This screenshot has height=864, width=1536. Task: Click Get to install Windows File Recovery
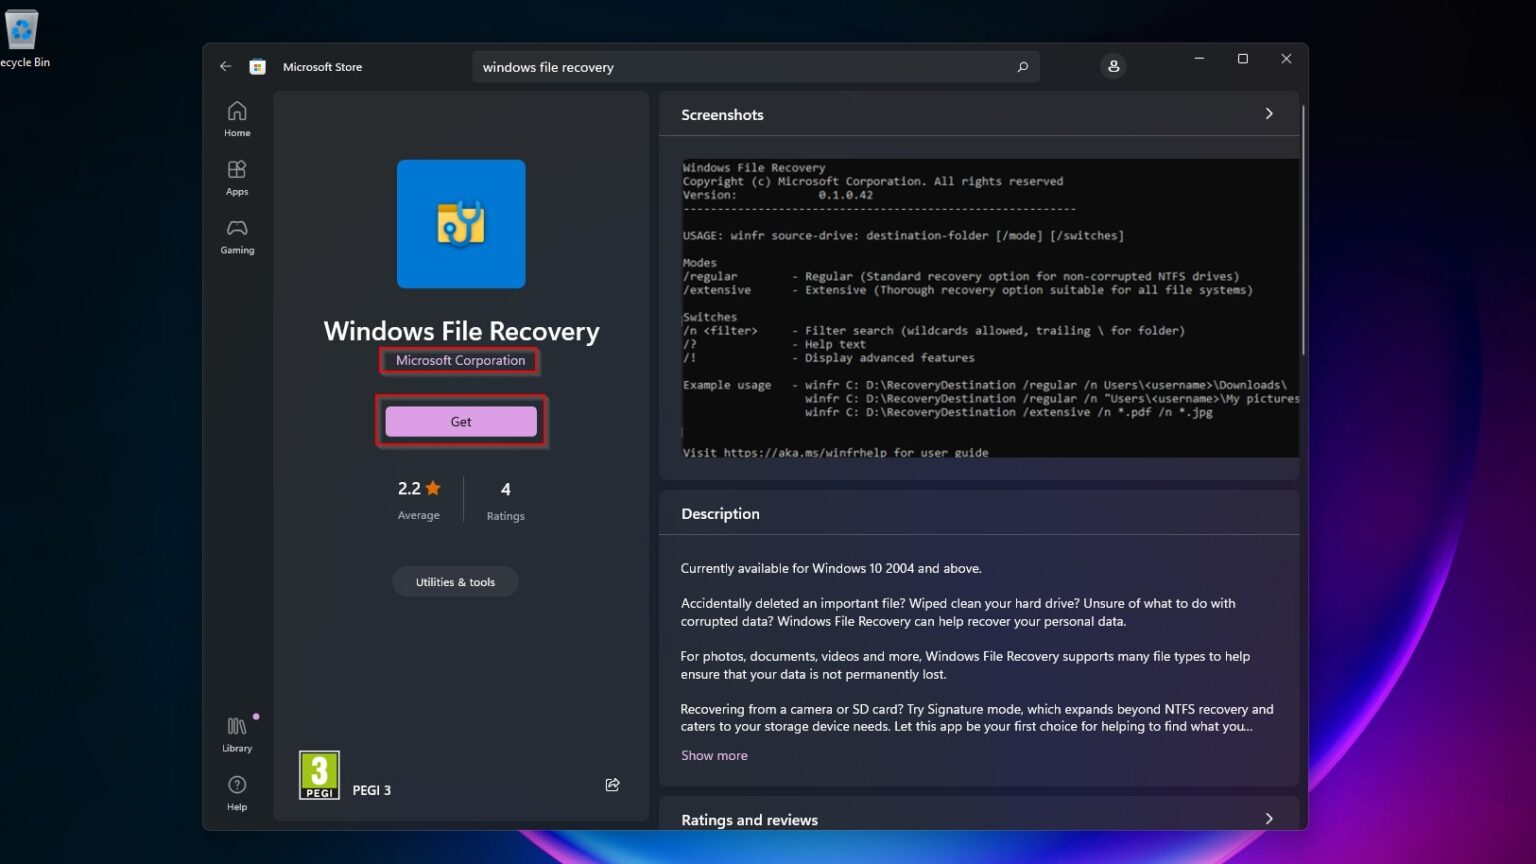[x=460, y=421]
